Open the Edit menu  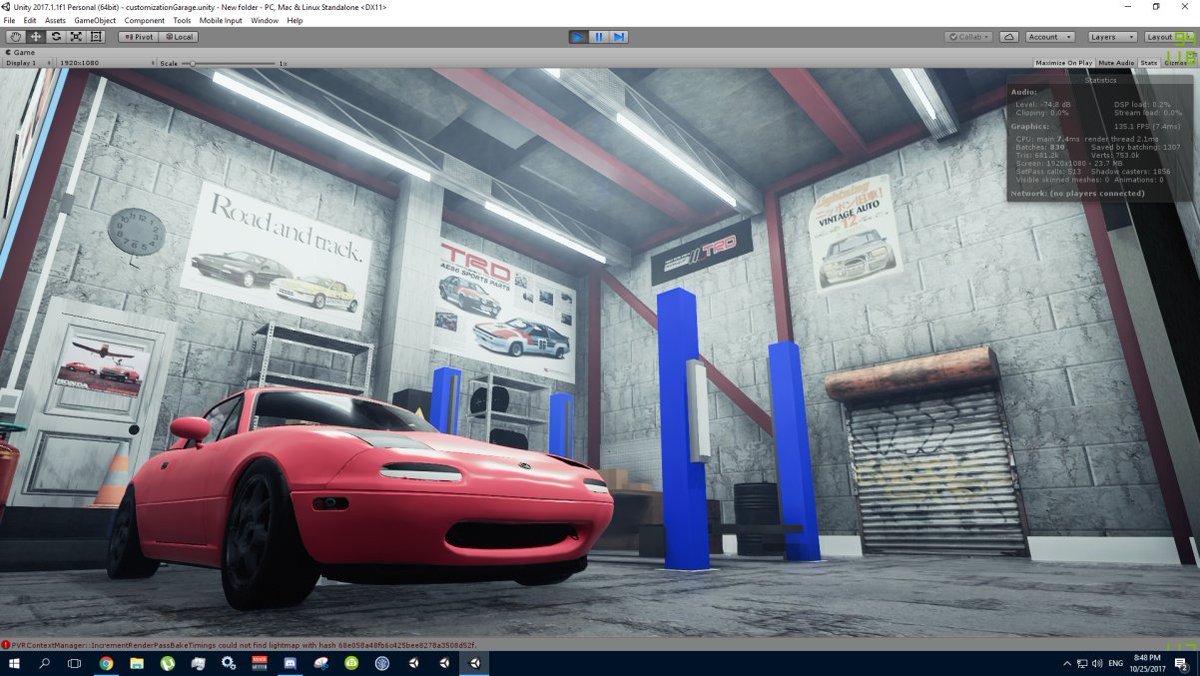point(30,20)
